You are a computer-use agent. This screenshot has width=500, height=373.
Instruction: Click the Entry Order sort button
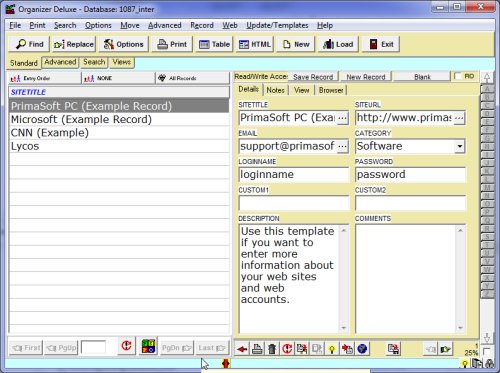tap(44, 78)
